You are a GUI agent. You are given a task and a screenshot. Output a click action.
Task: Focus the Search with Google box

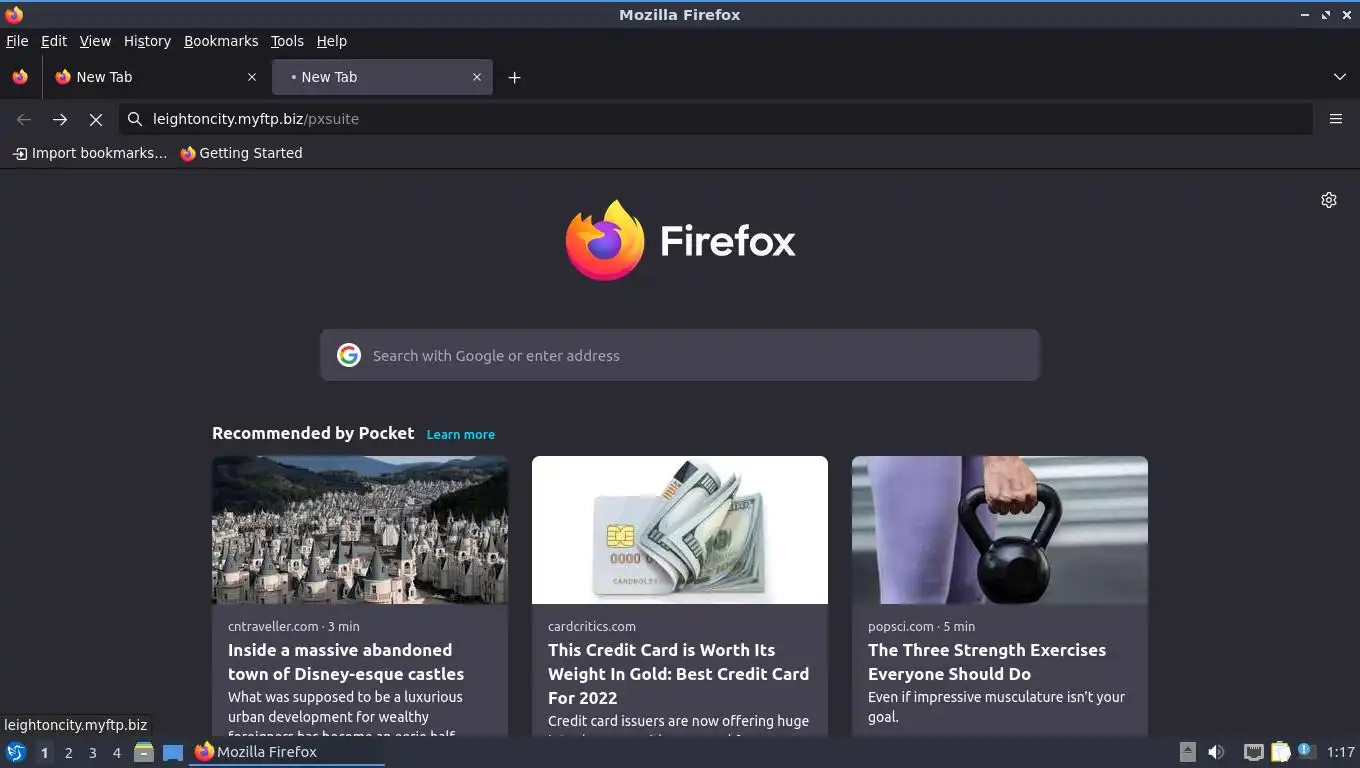point(680,355)
